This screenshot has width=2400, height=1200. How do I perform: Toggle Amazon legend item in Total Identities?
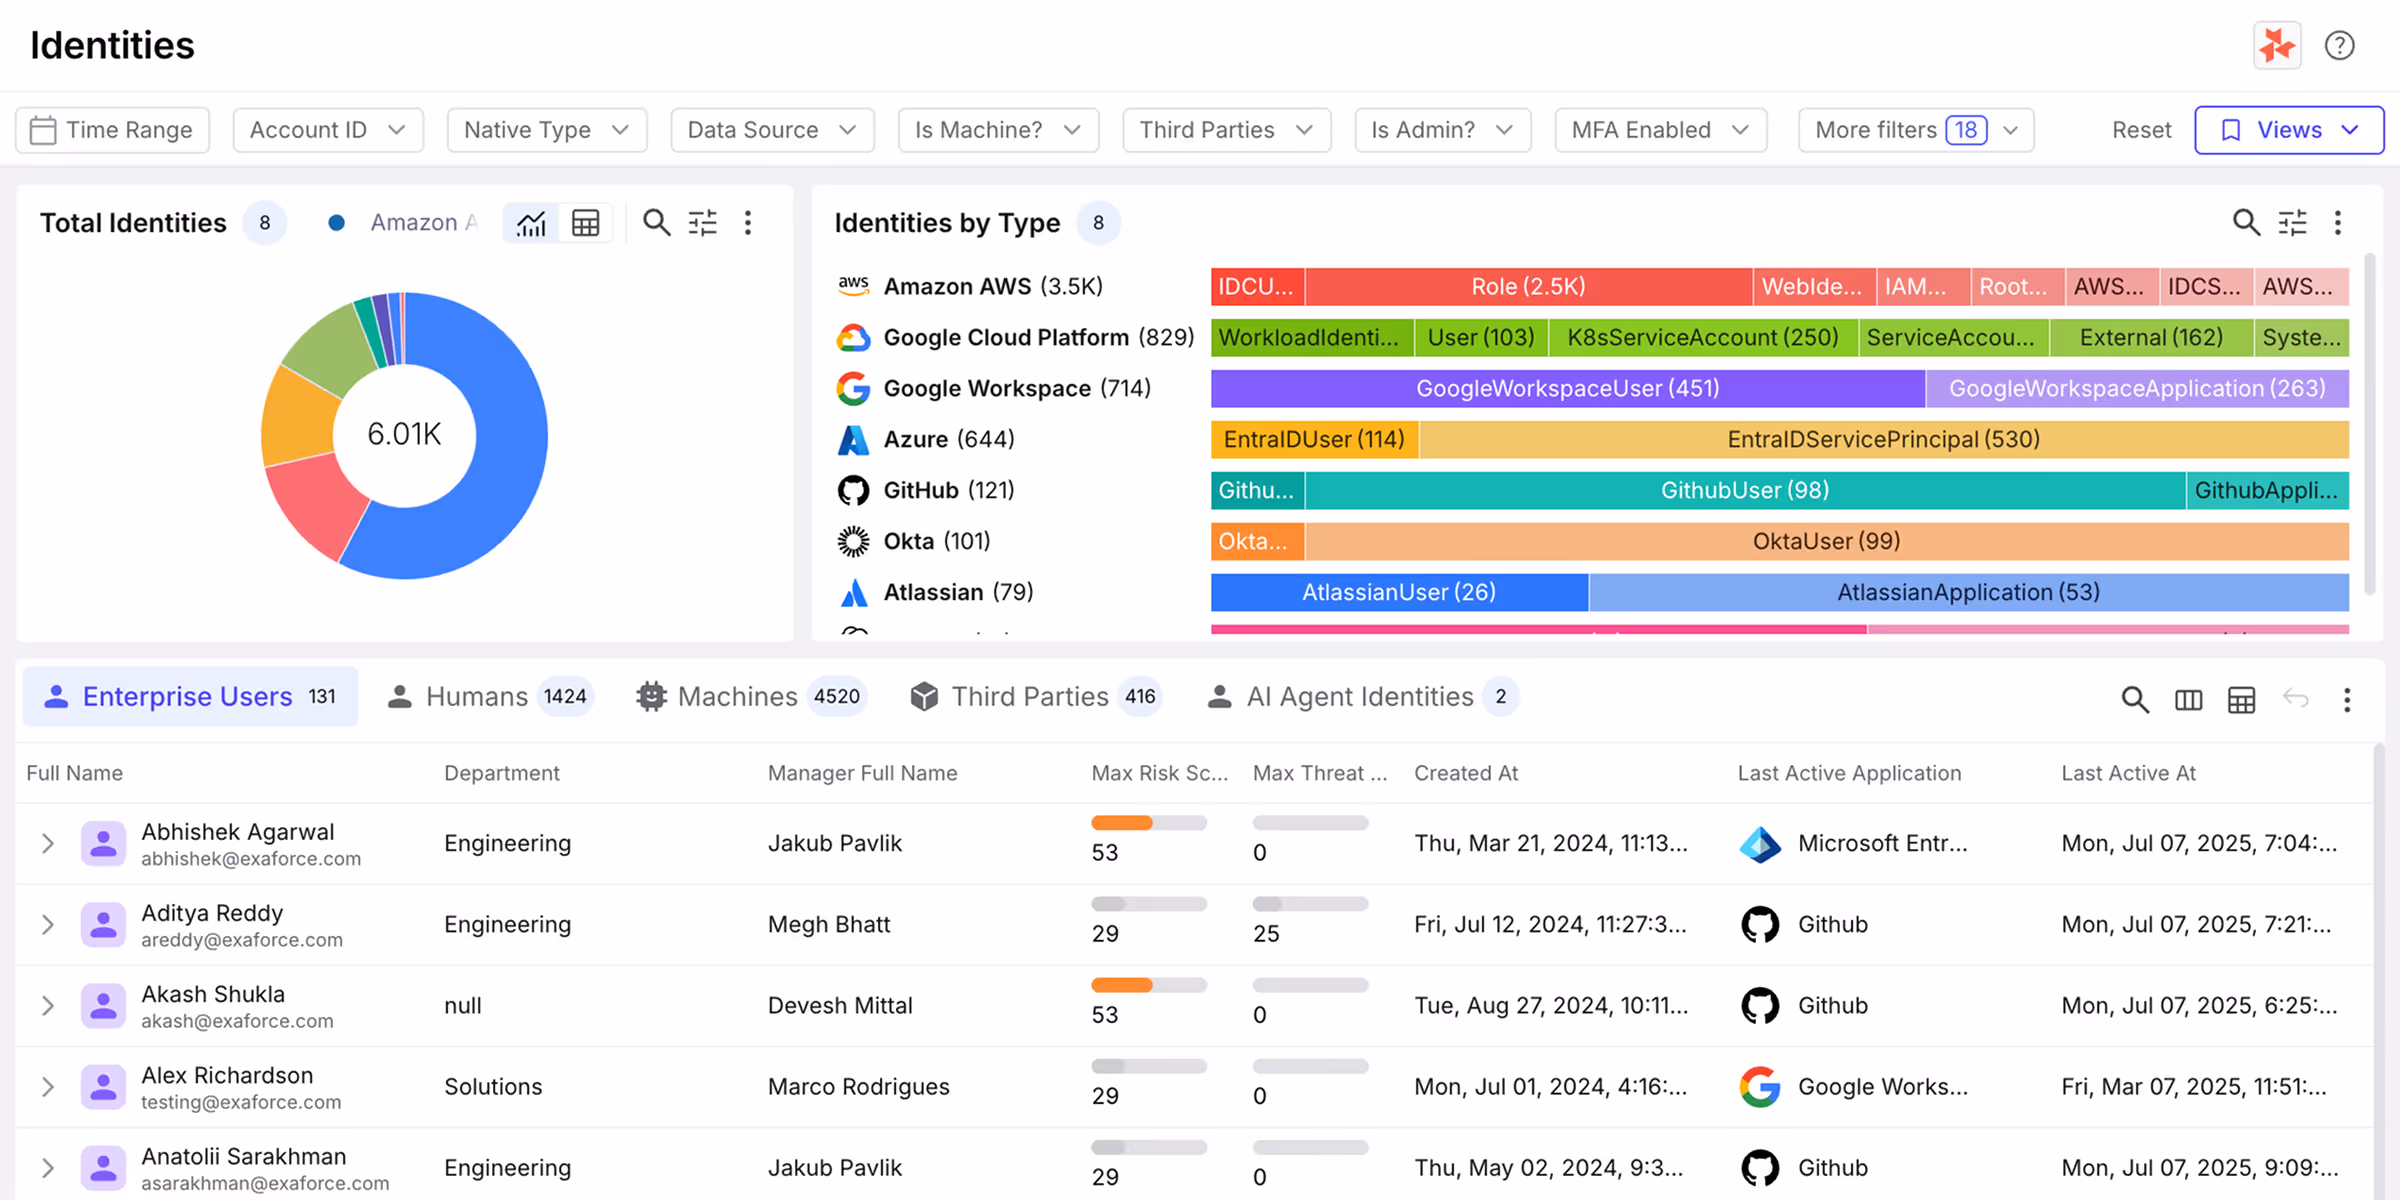(x=403, y=223)
